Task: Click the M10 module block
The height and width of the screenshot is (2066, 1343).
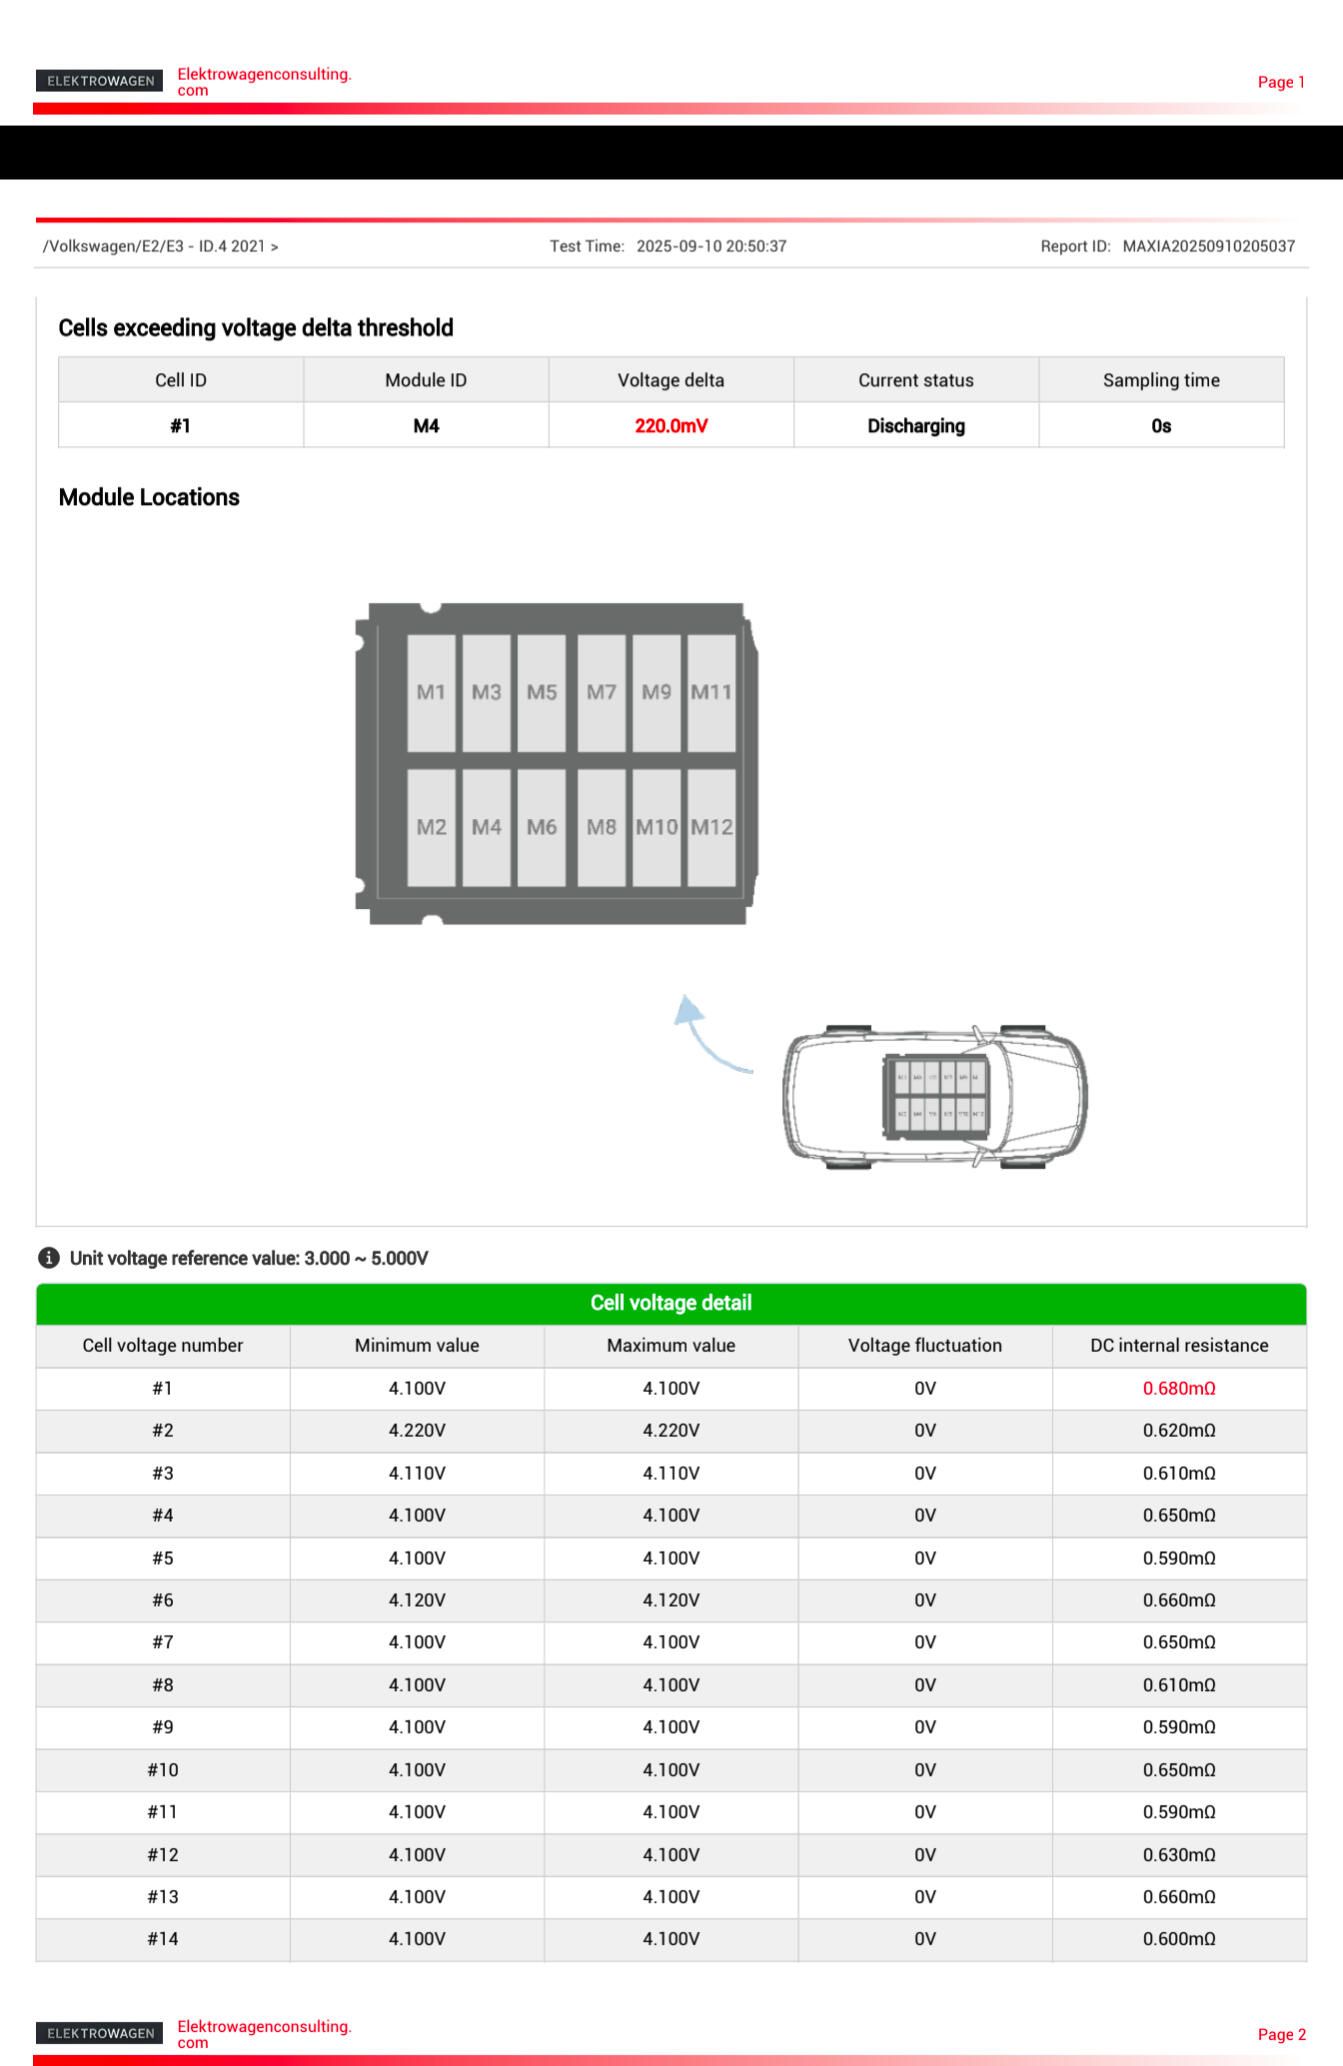Action: pyautogui.click(x=657, y=827)
